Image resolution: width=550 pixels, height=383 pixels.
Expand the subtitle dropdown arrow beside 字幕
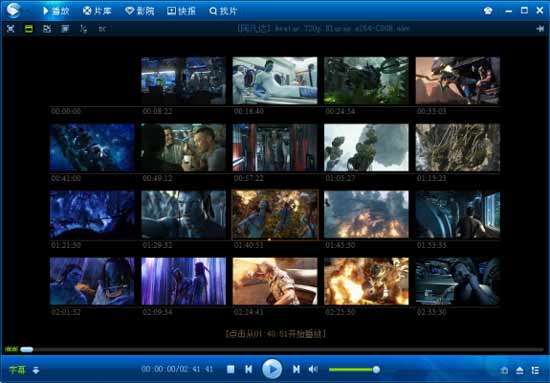tap(36, 370)
